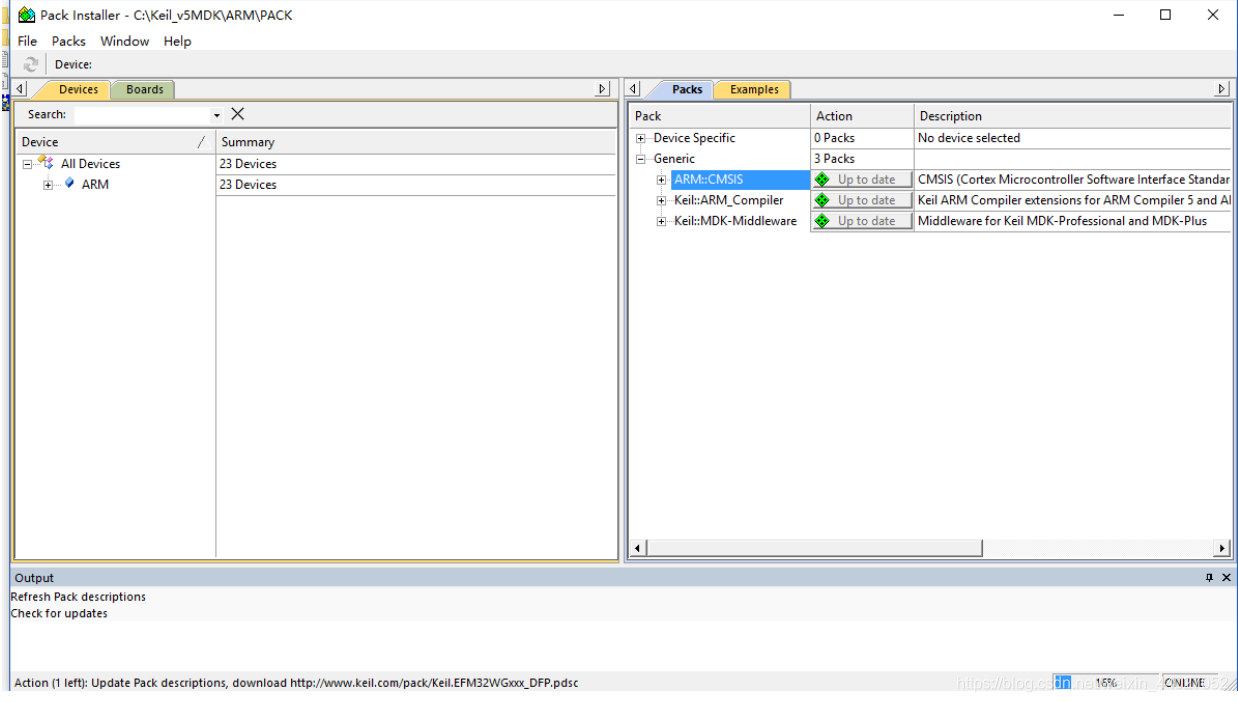Select the Device Specific tree row
Viewport: 1238px width, 702px height.
(x=694, y=138)
